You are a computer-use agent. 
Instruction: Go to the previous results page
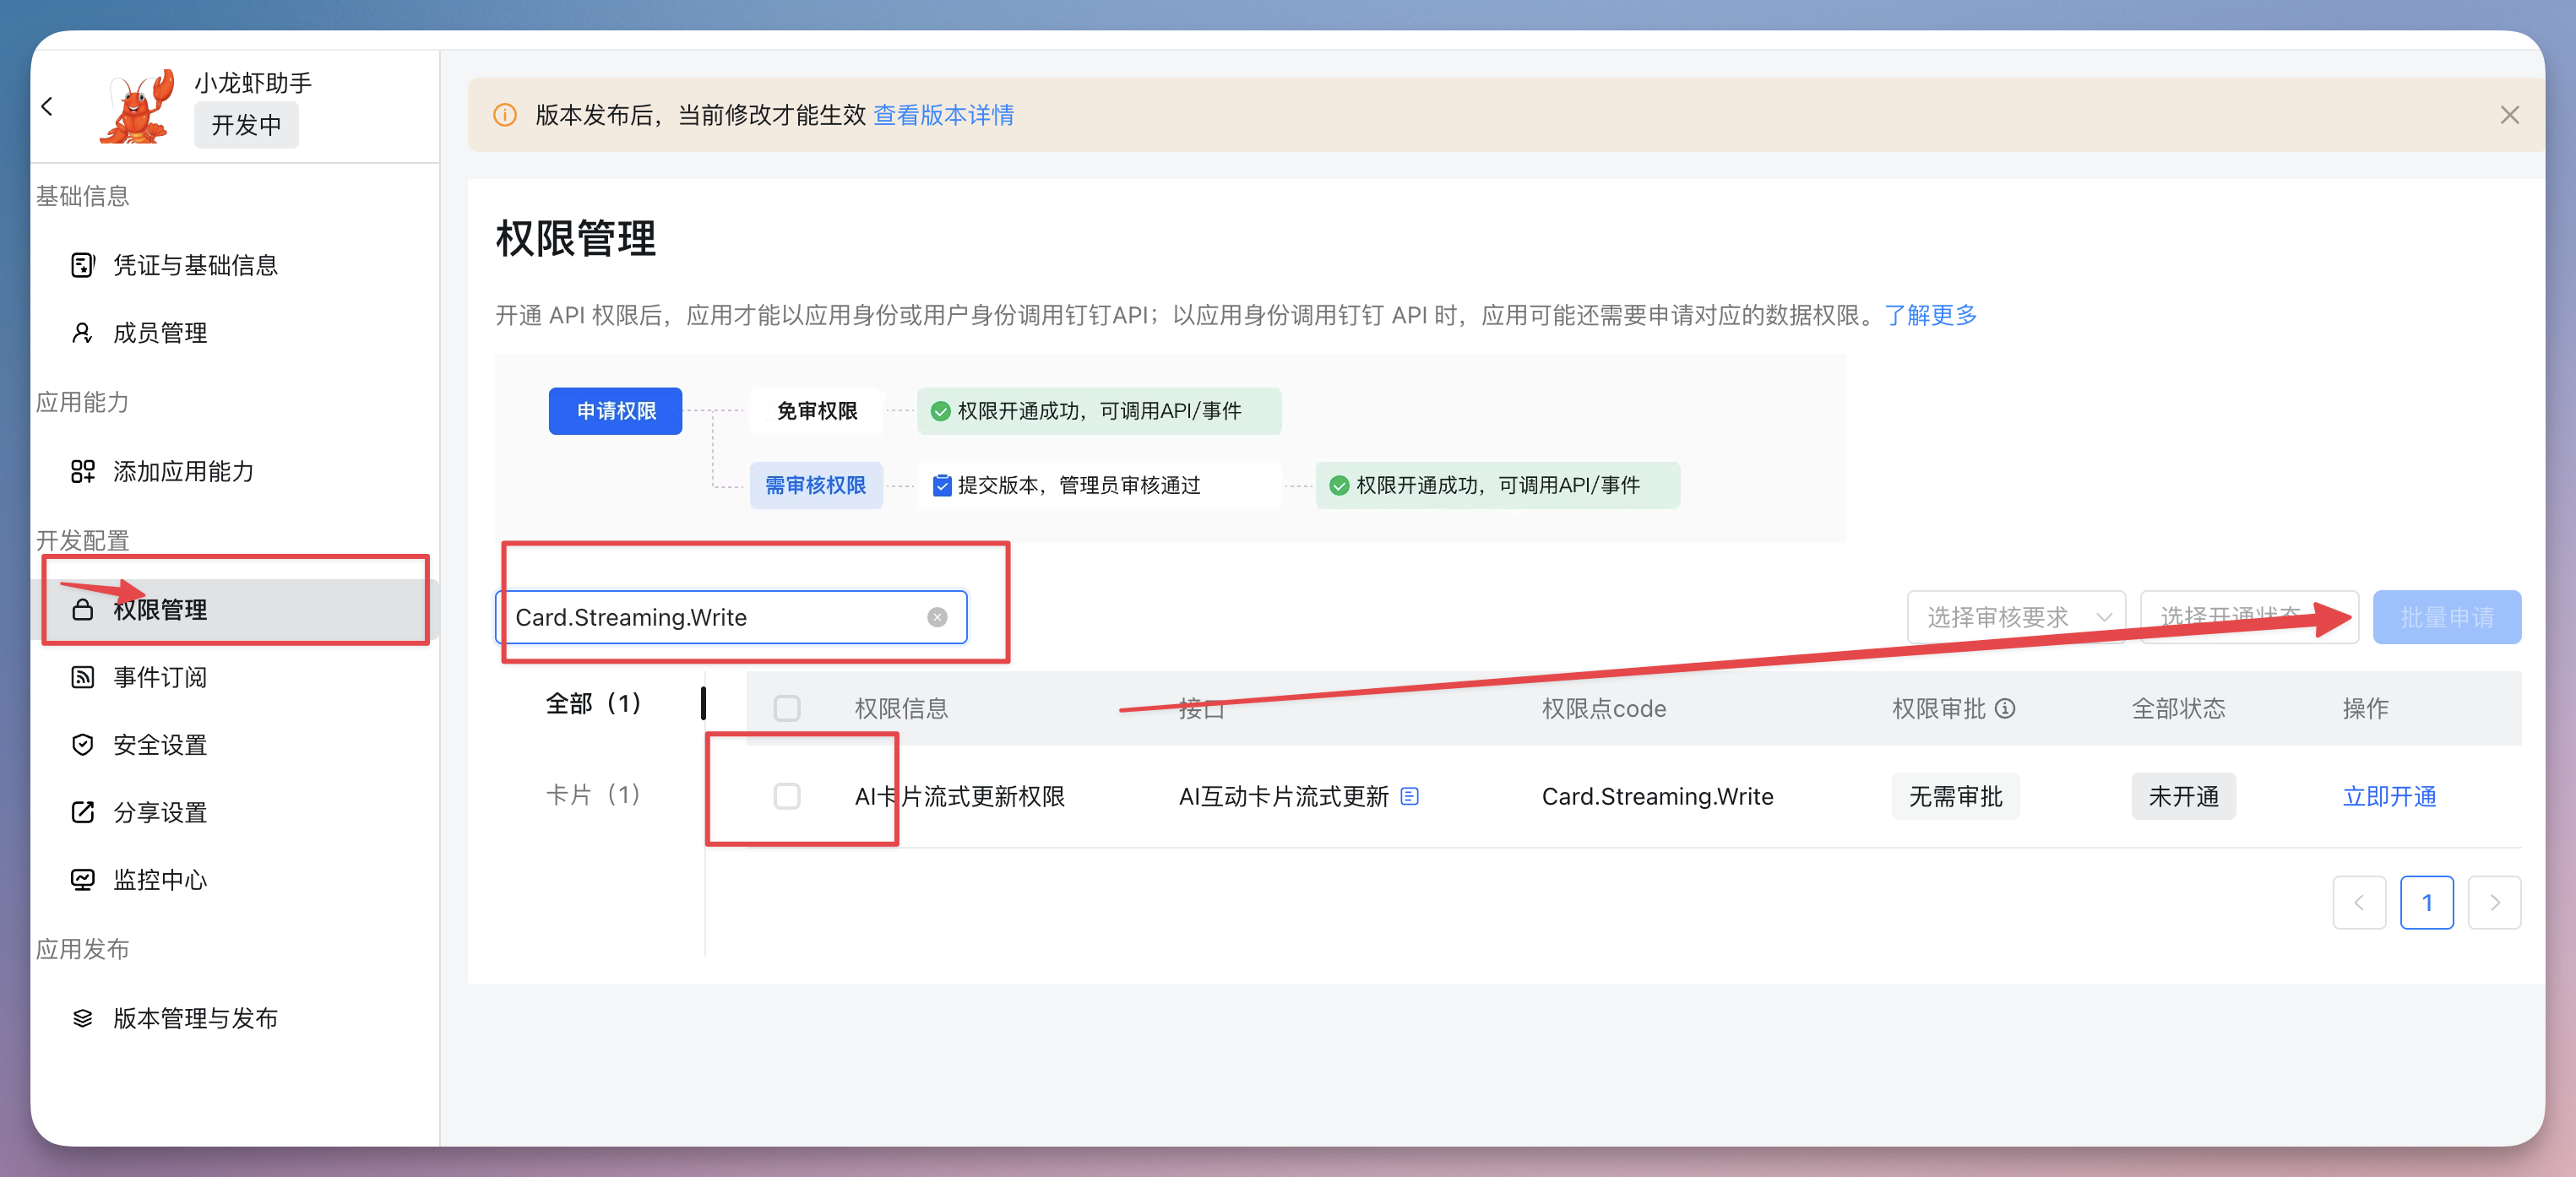coord(2359,903)
